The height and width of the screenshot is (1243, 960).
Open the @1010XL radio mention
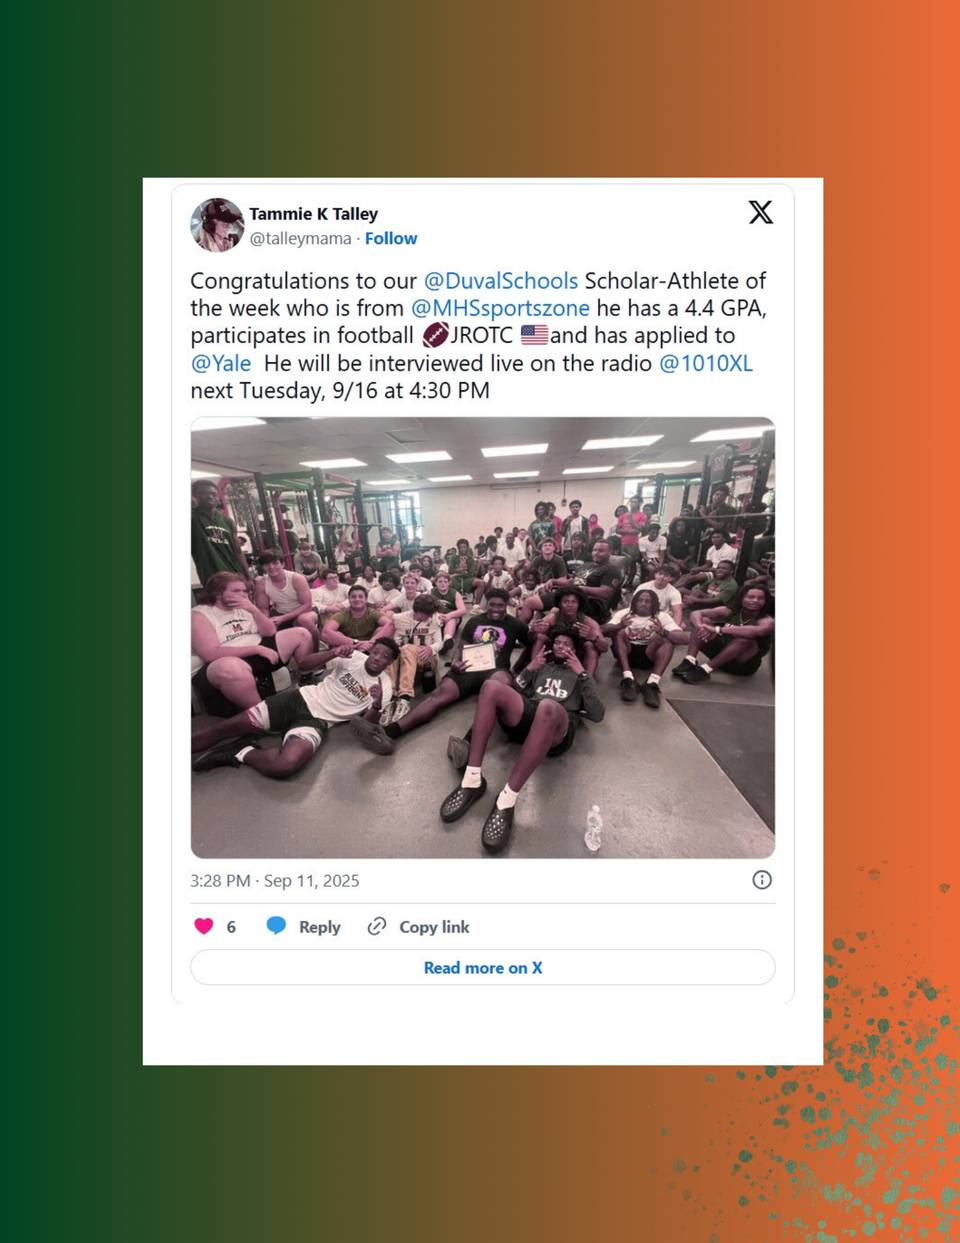pyautogui.click(x=706, y=363)
